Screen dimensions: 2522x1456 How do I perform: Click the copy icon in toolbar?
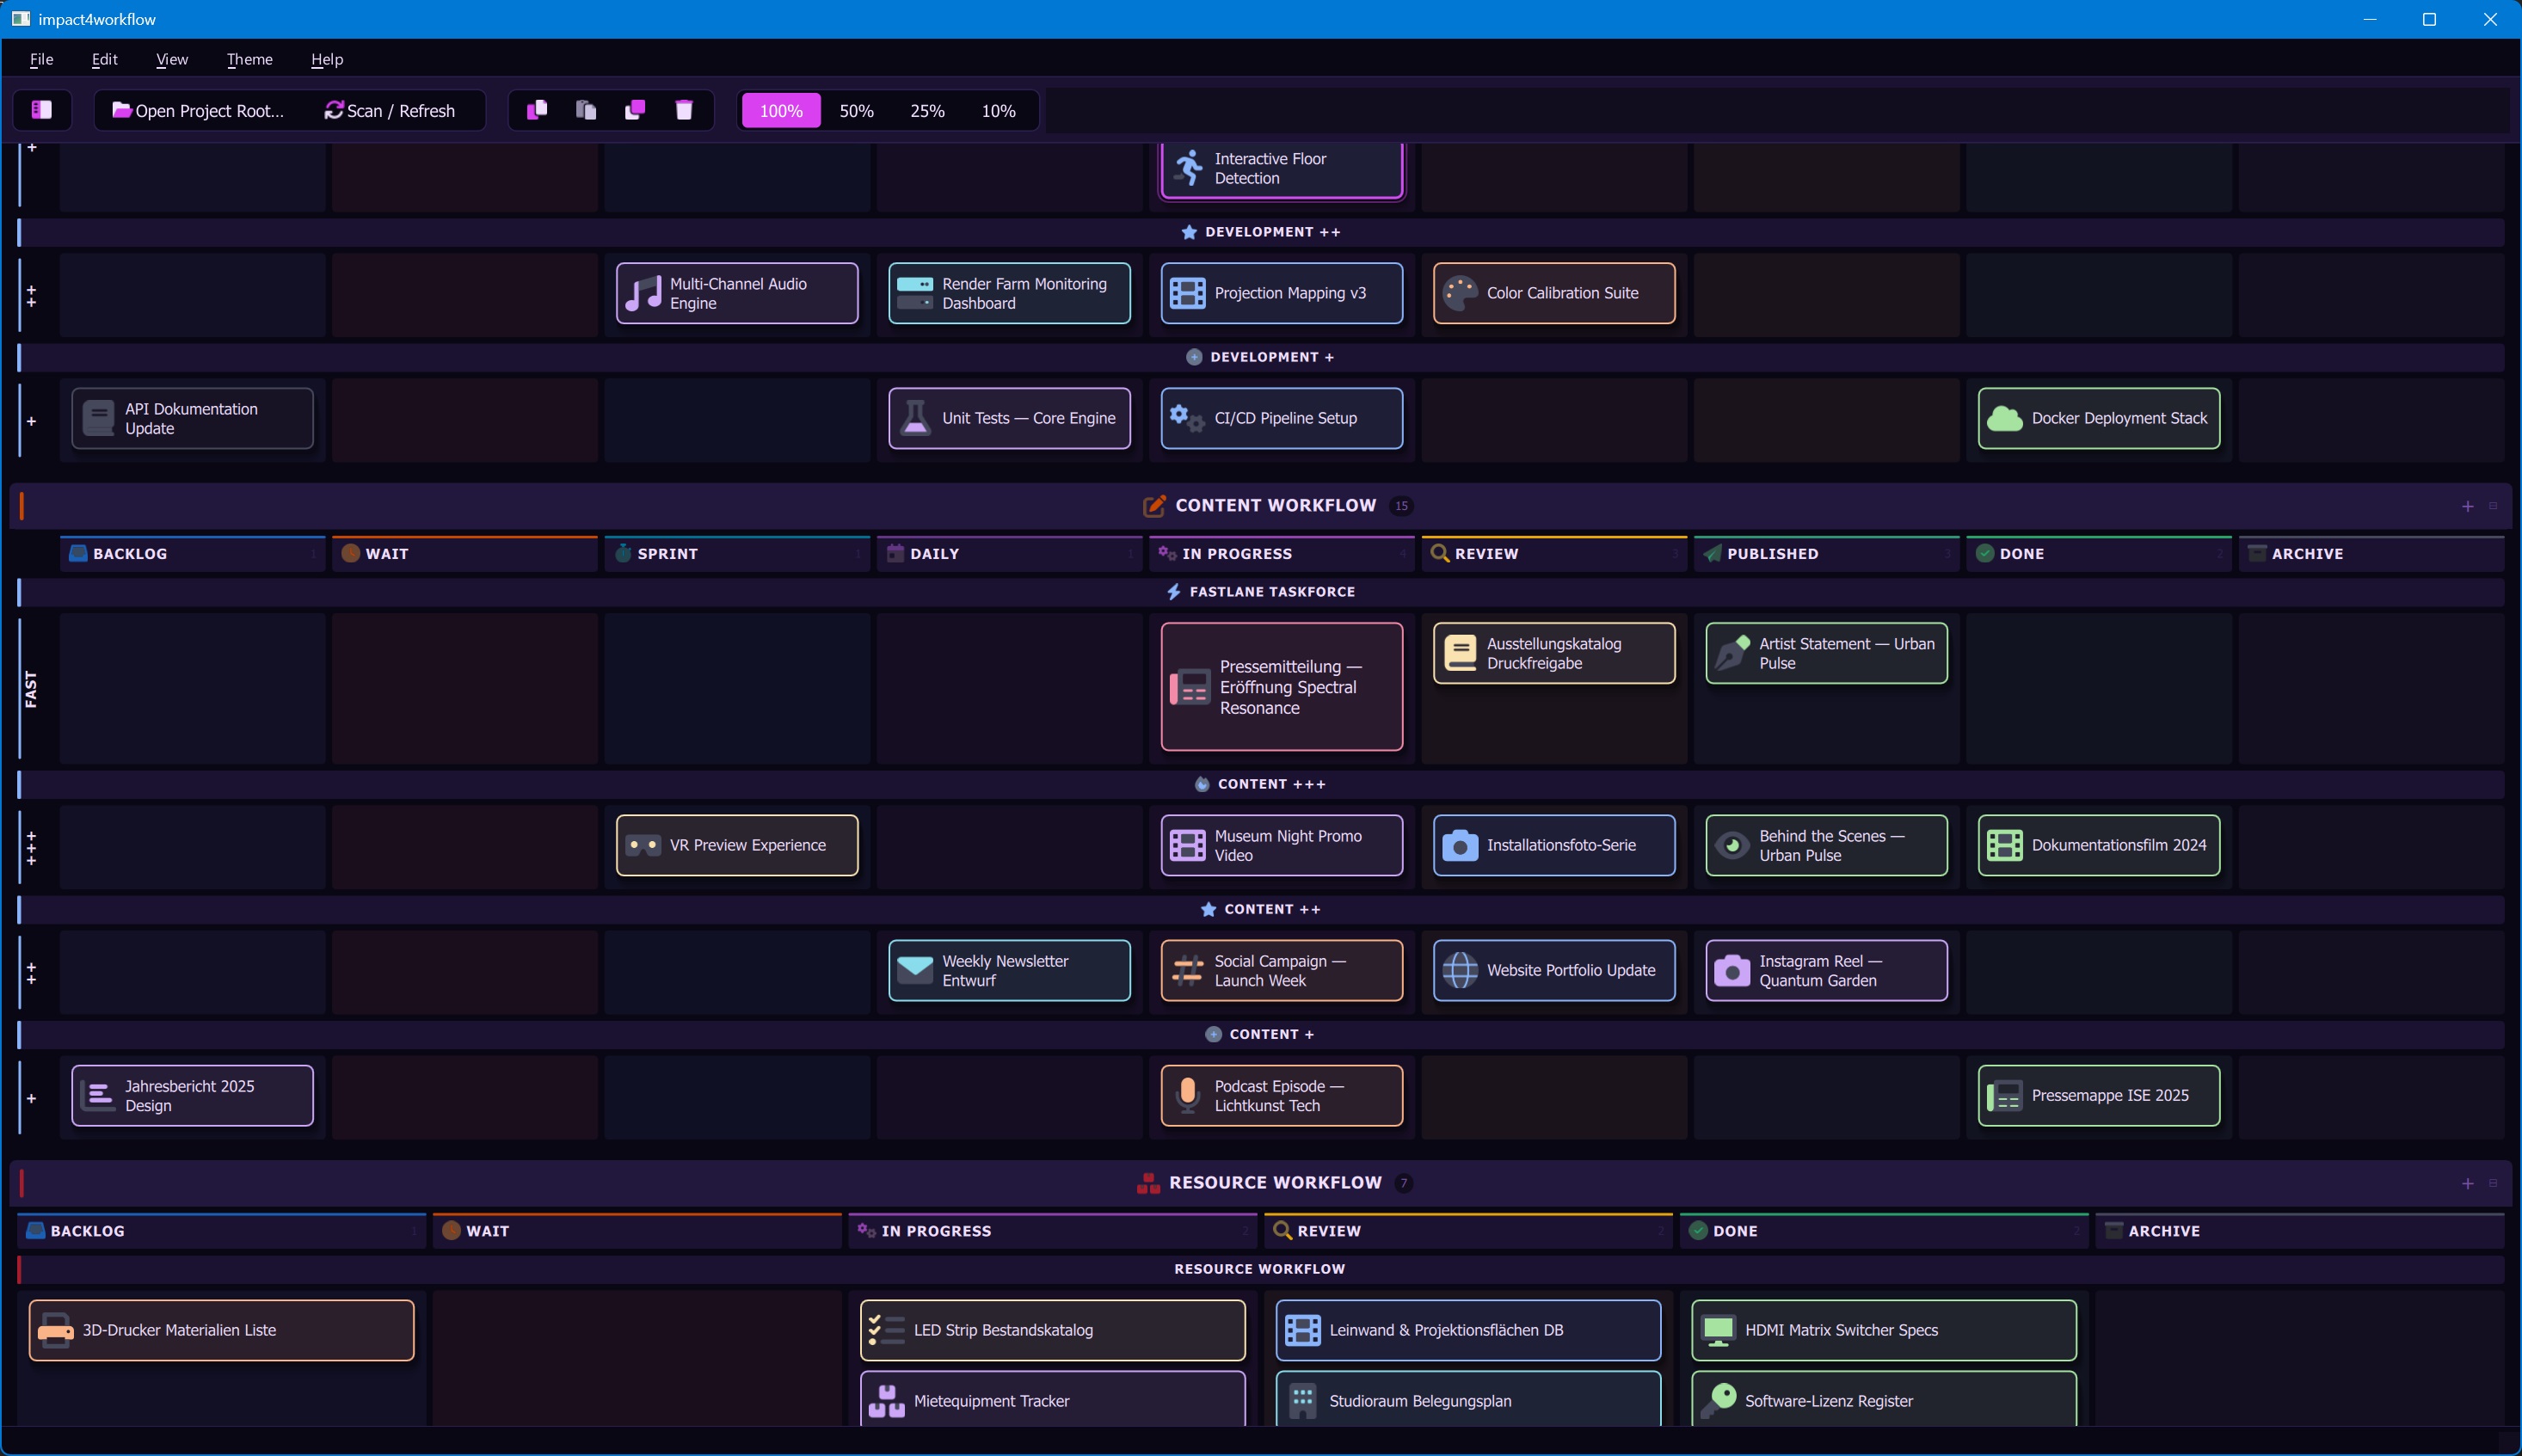coord(537,110)
